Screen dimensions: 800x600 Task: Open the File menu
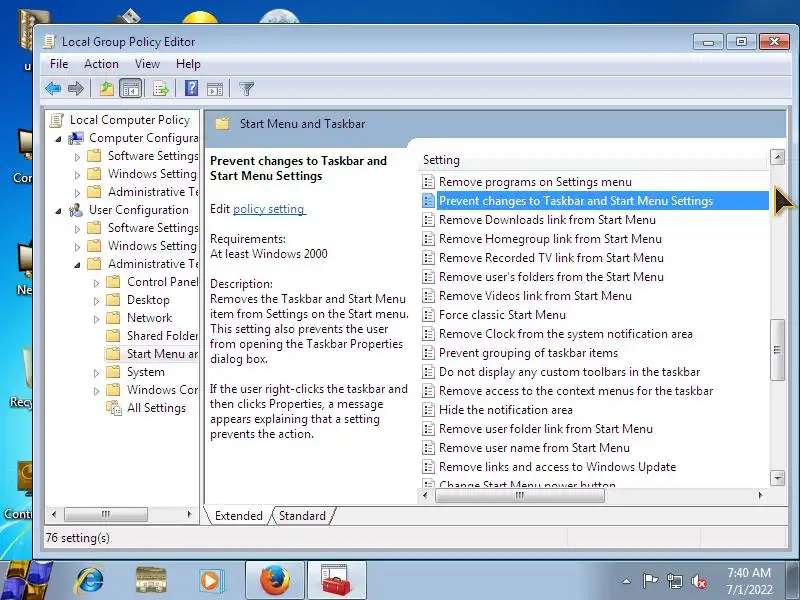tap(59, 64)
